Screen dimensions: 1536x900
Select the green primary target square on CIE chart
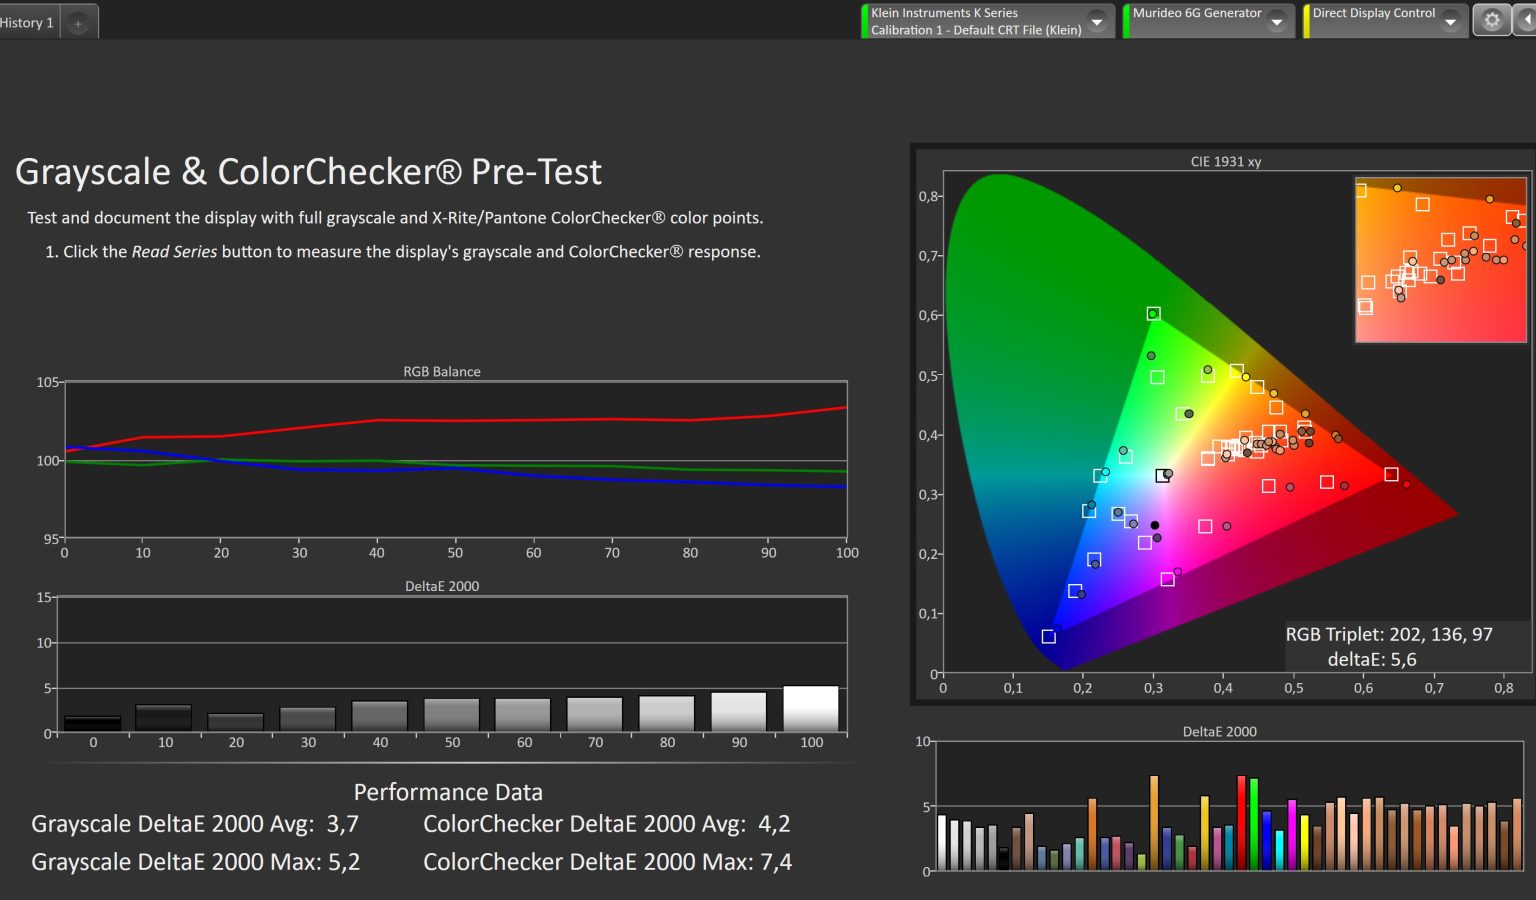pos(1153,314)
